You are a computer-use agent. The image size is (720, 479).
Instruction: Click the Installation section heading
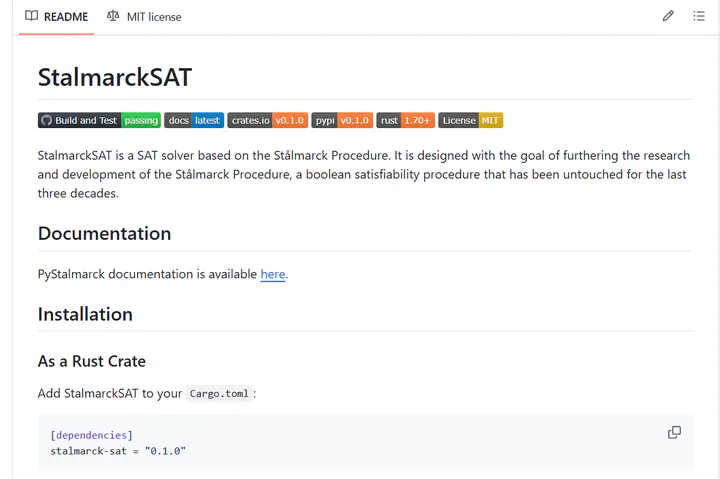point(85,314)
